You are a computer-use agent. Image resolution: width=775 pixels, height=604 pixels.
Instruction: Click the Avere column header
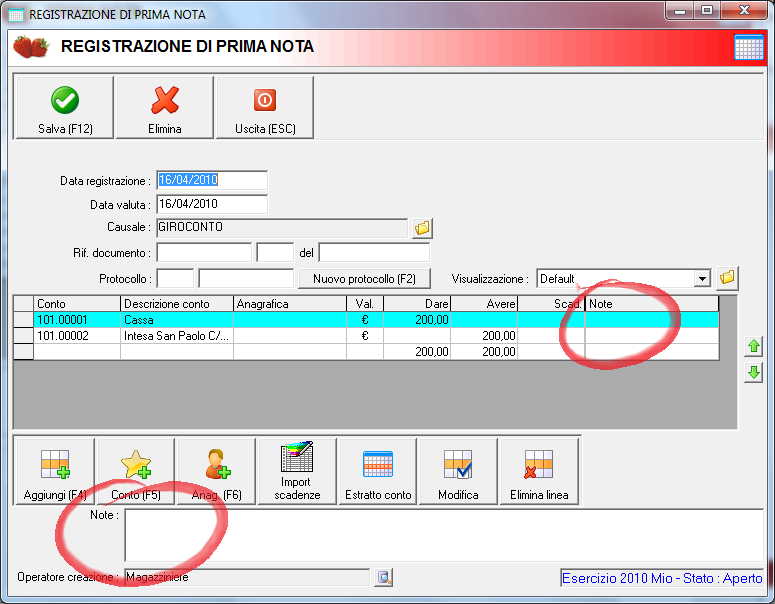pos(484,303)
